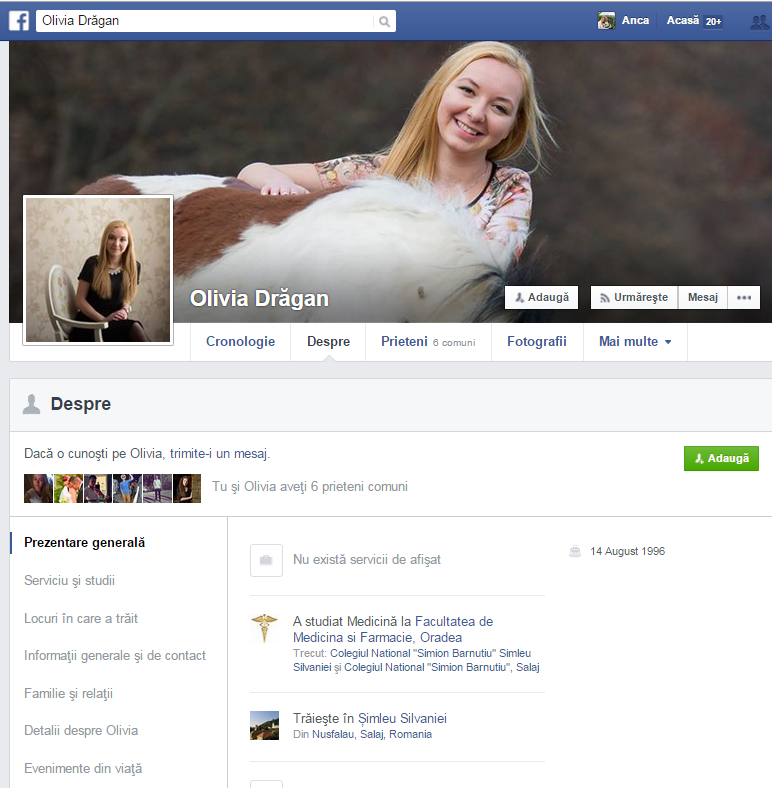Send a message via Mesaj button

pyautogui.click(x=702, y=298)
